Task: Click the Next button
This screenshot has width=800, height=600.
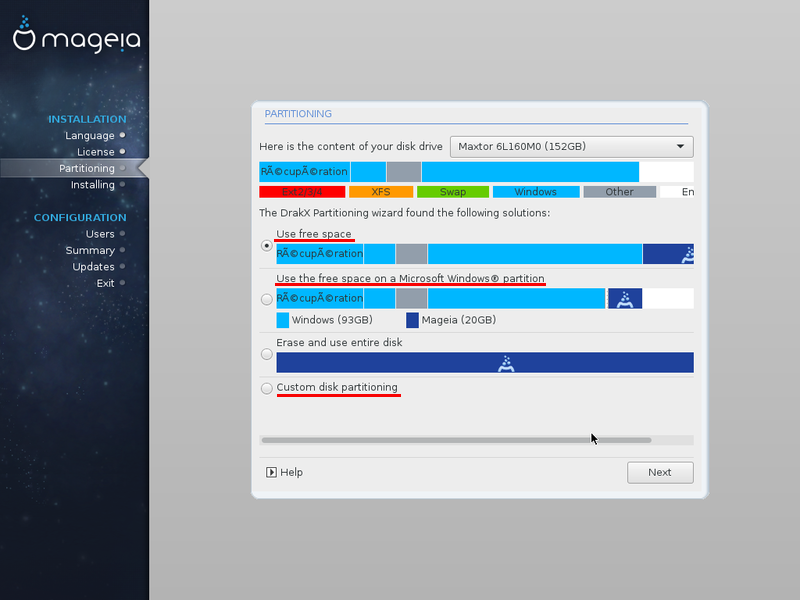Action: click(660, 472)
